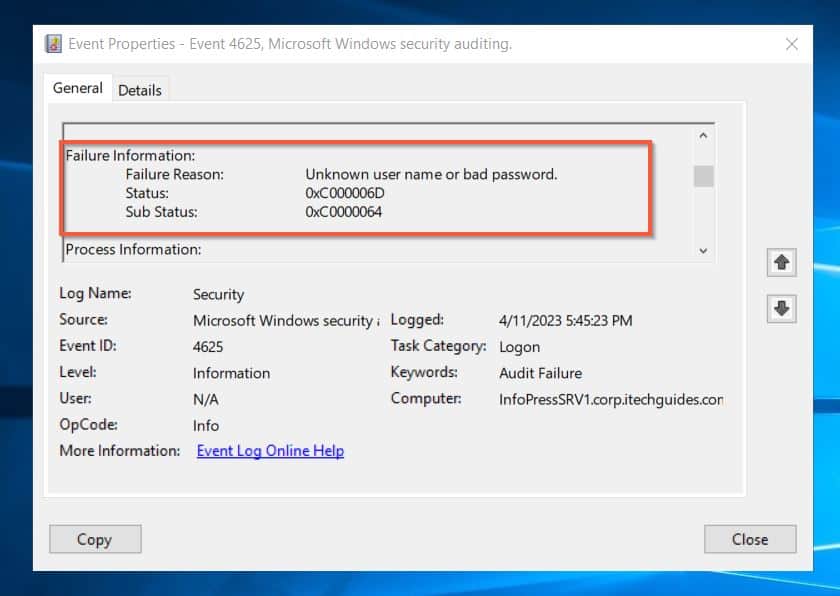The height and width of the screenshot is (596, 840).
Task: Click the scroll-up chevron of the event description box
Action: click(x=702, y=135)
